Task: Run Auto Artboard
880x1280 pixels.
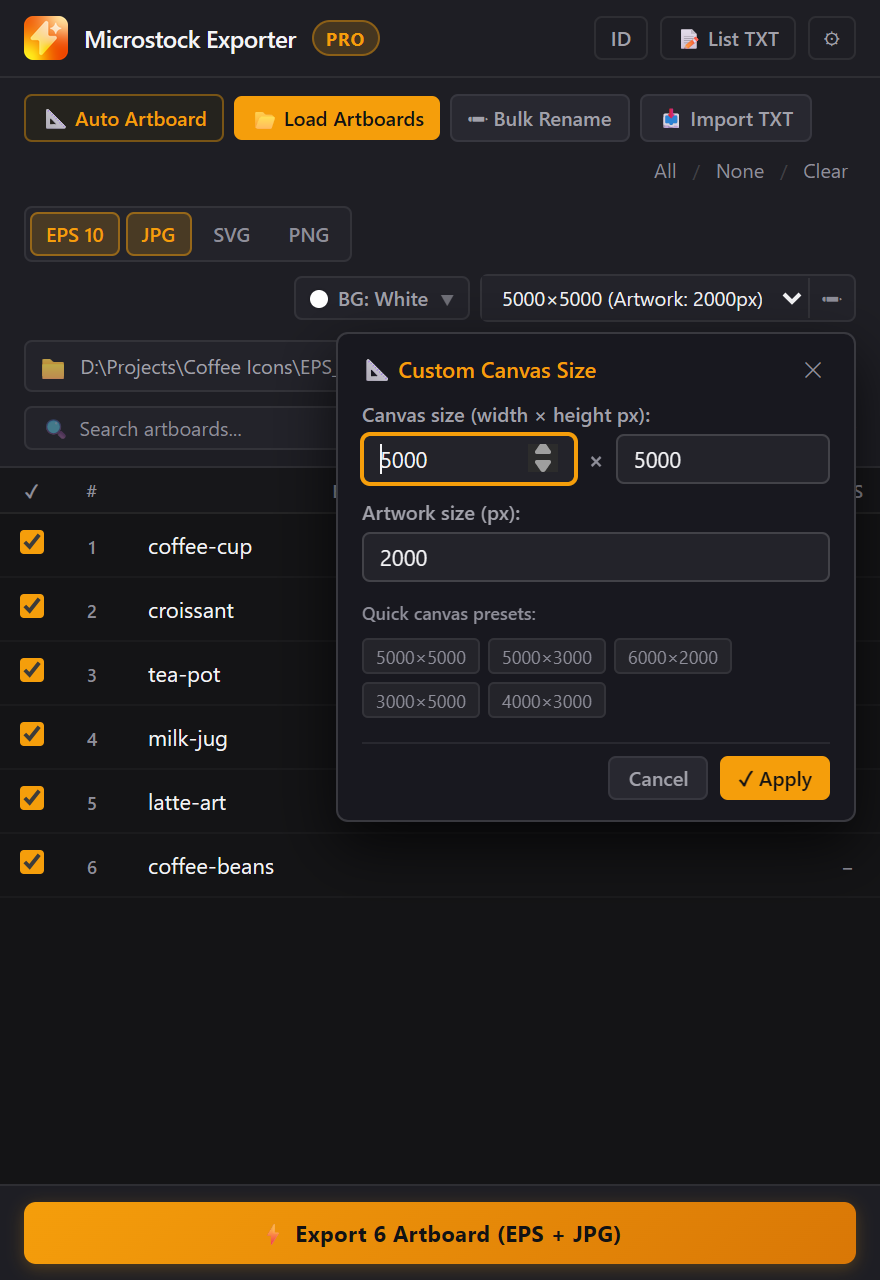Action: point(124,119)
